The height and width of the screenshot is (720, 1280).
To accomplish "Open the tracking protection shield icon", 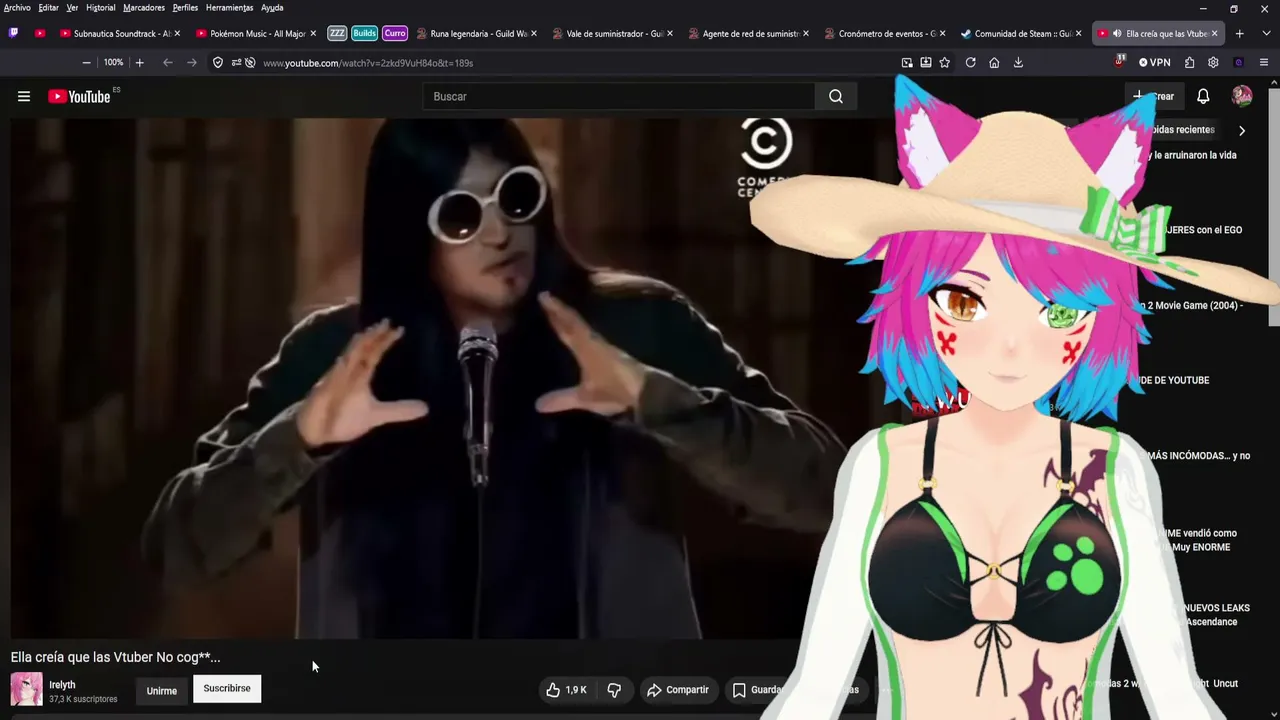I will pyautogui.click(x=218, y=62).
